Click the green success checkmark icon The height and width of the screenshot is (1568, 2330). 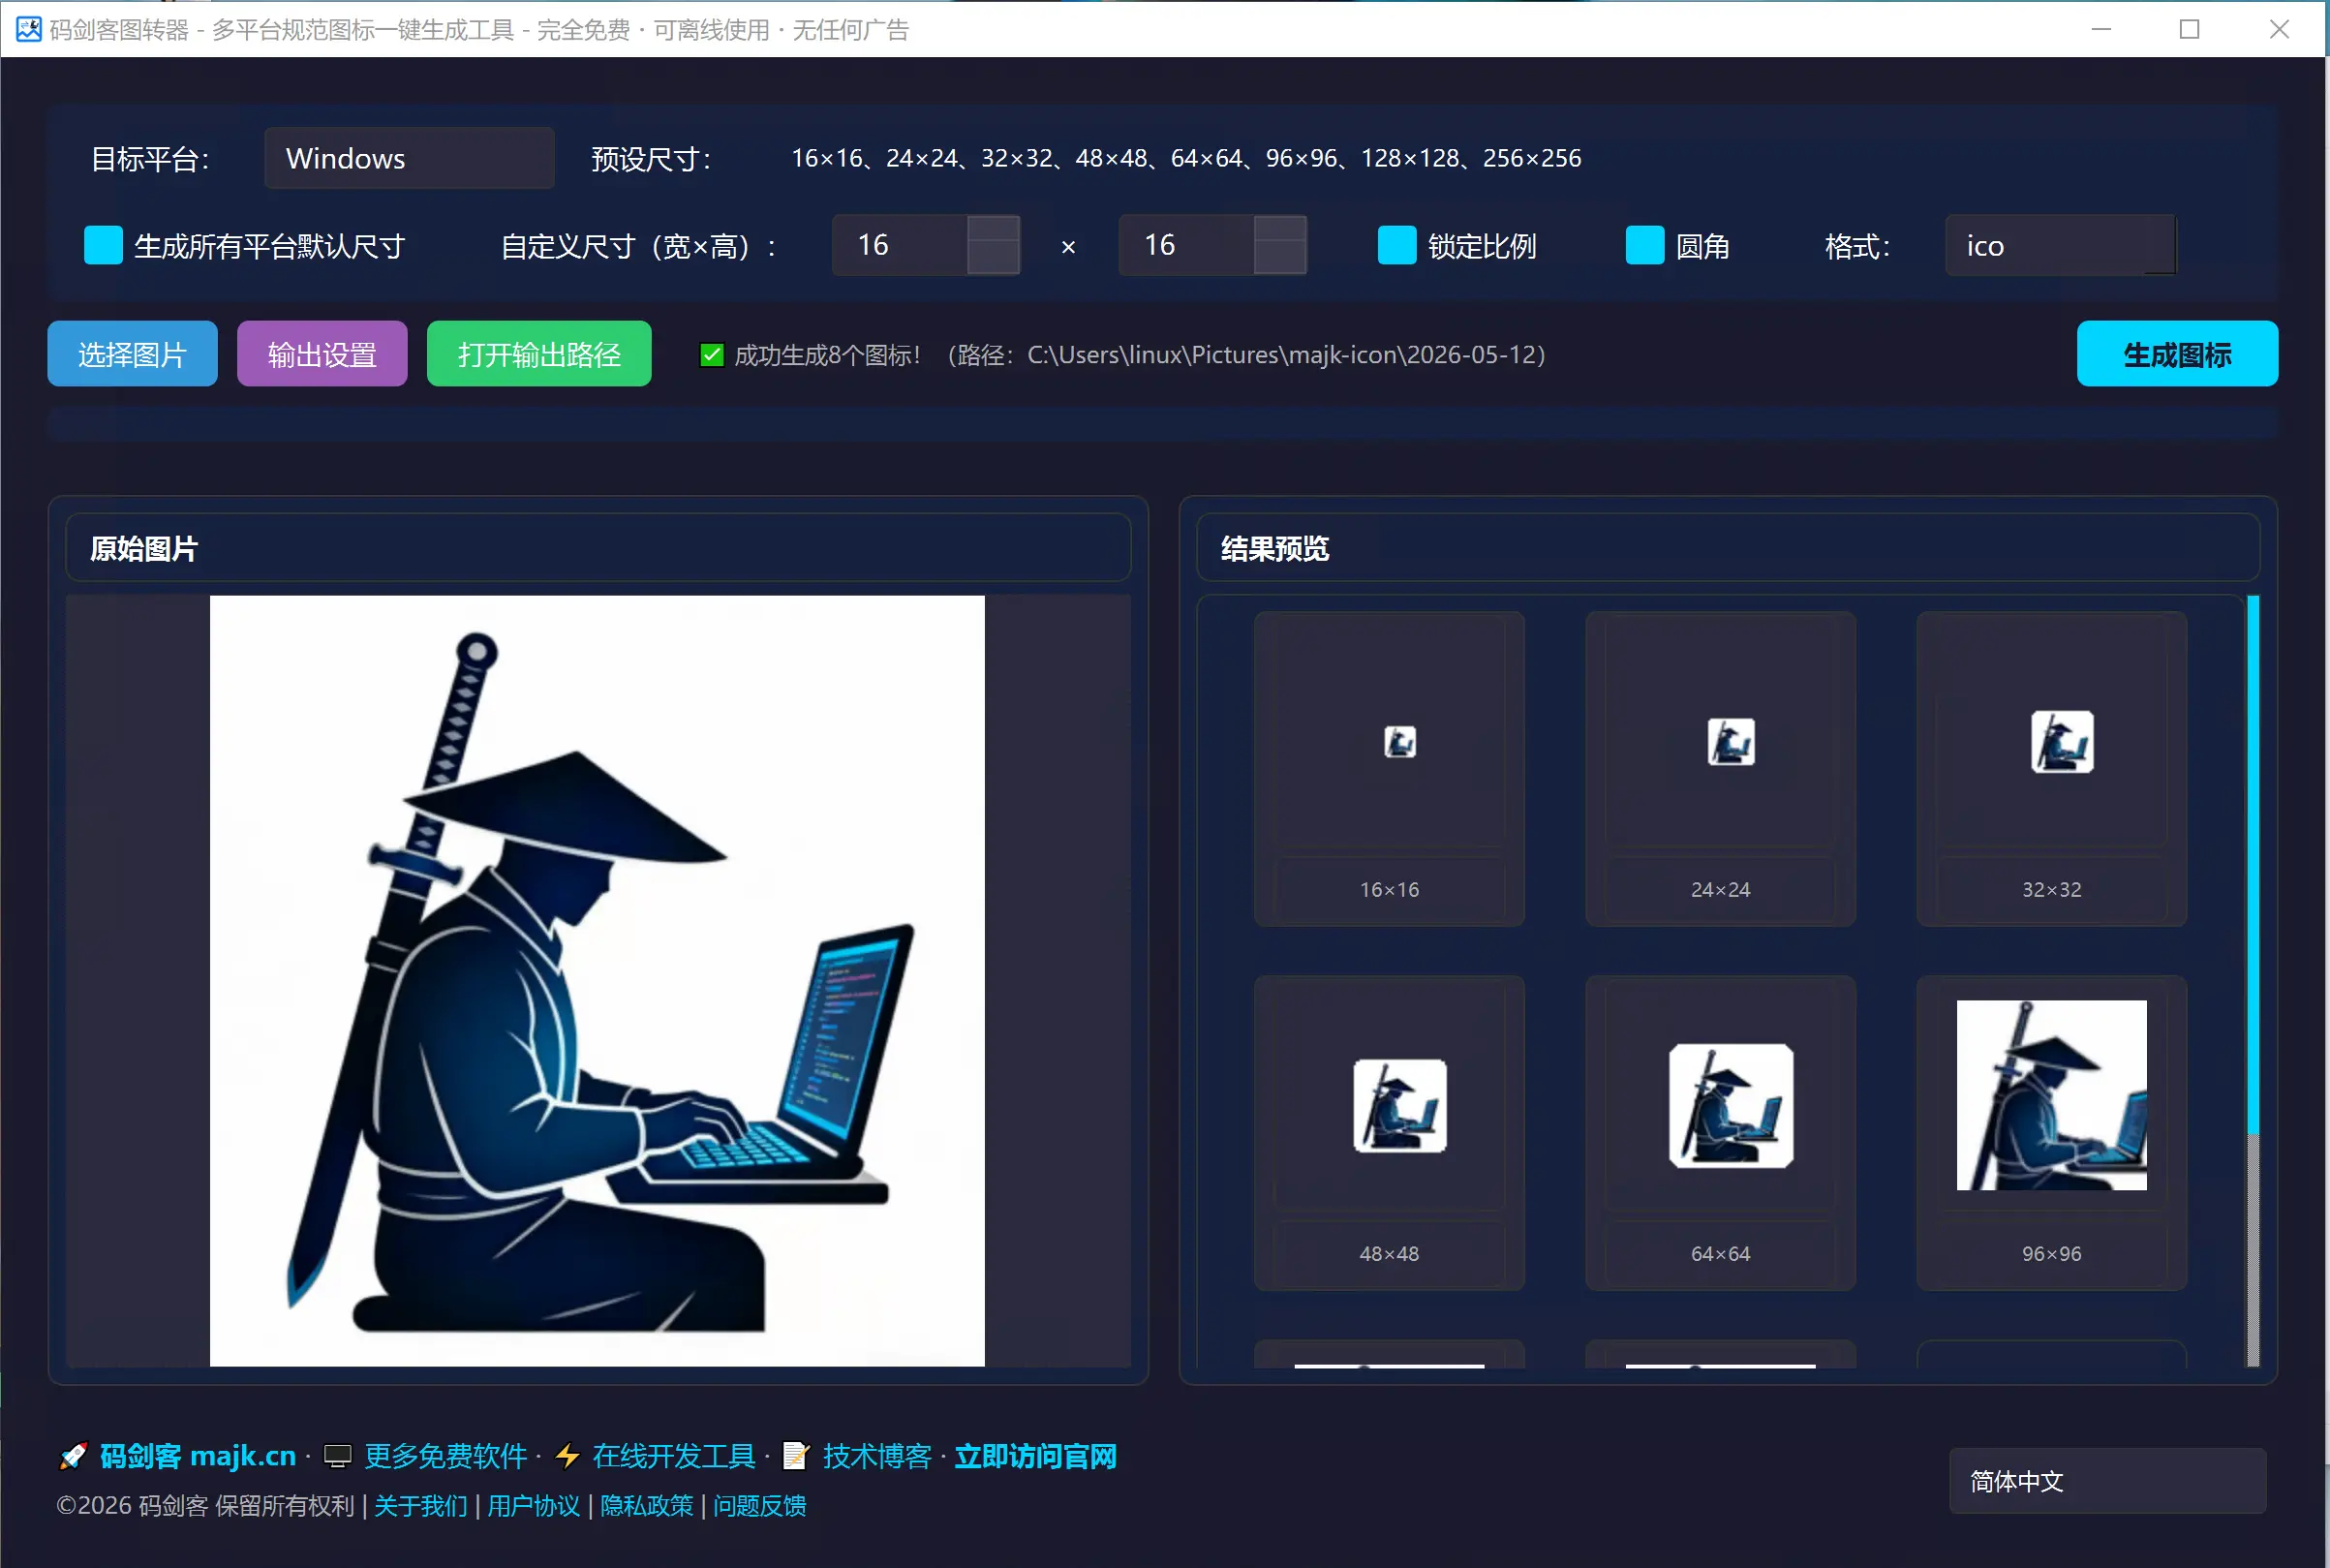click(711, 355)
